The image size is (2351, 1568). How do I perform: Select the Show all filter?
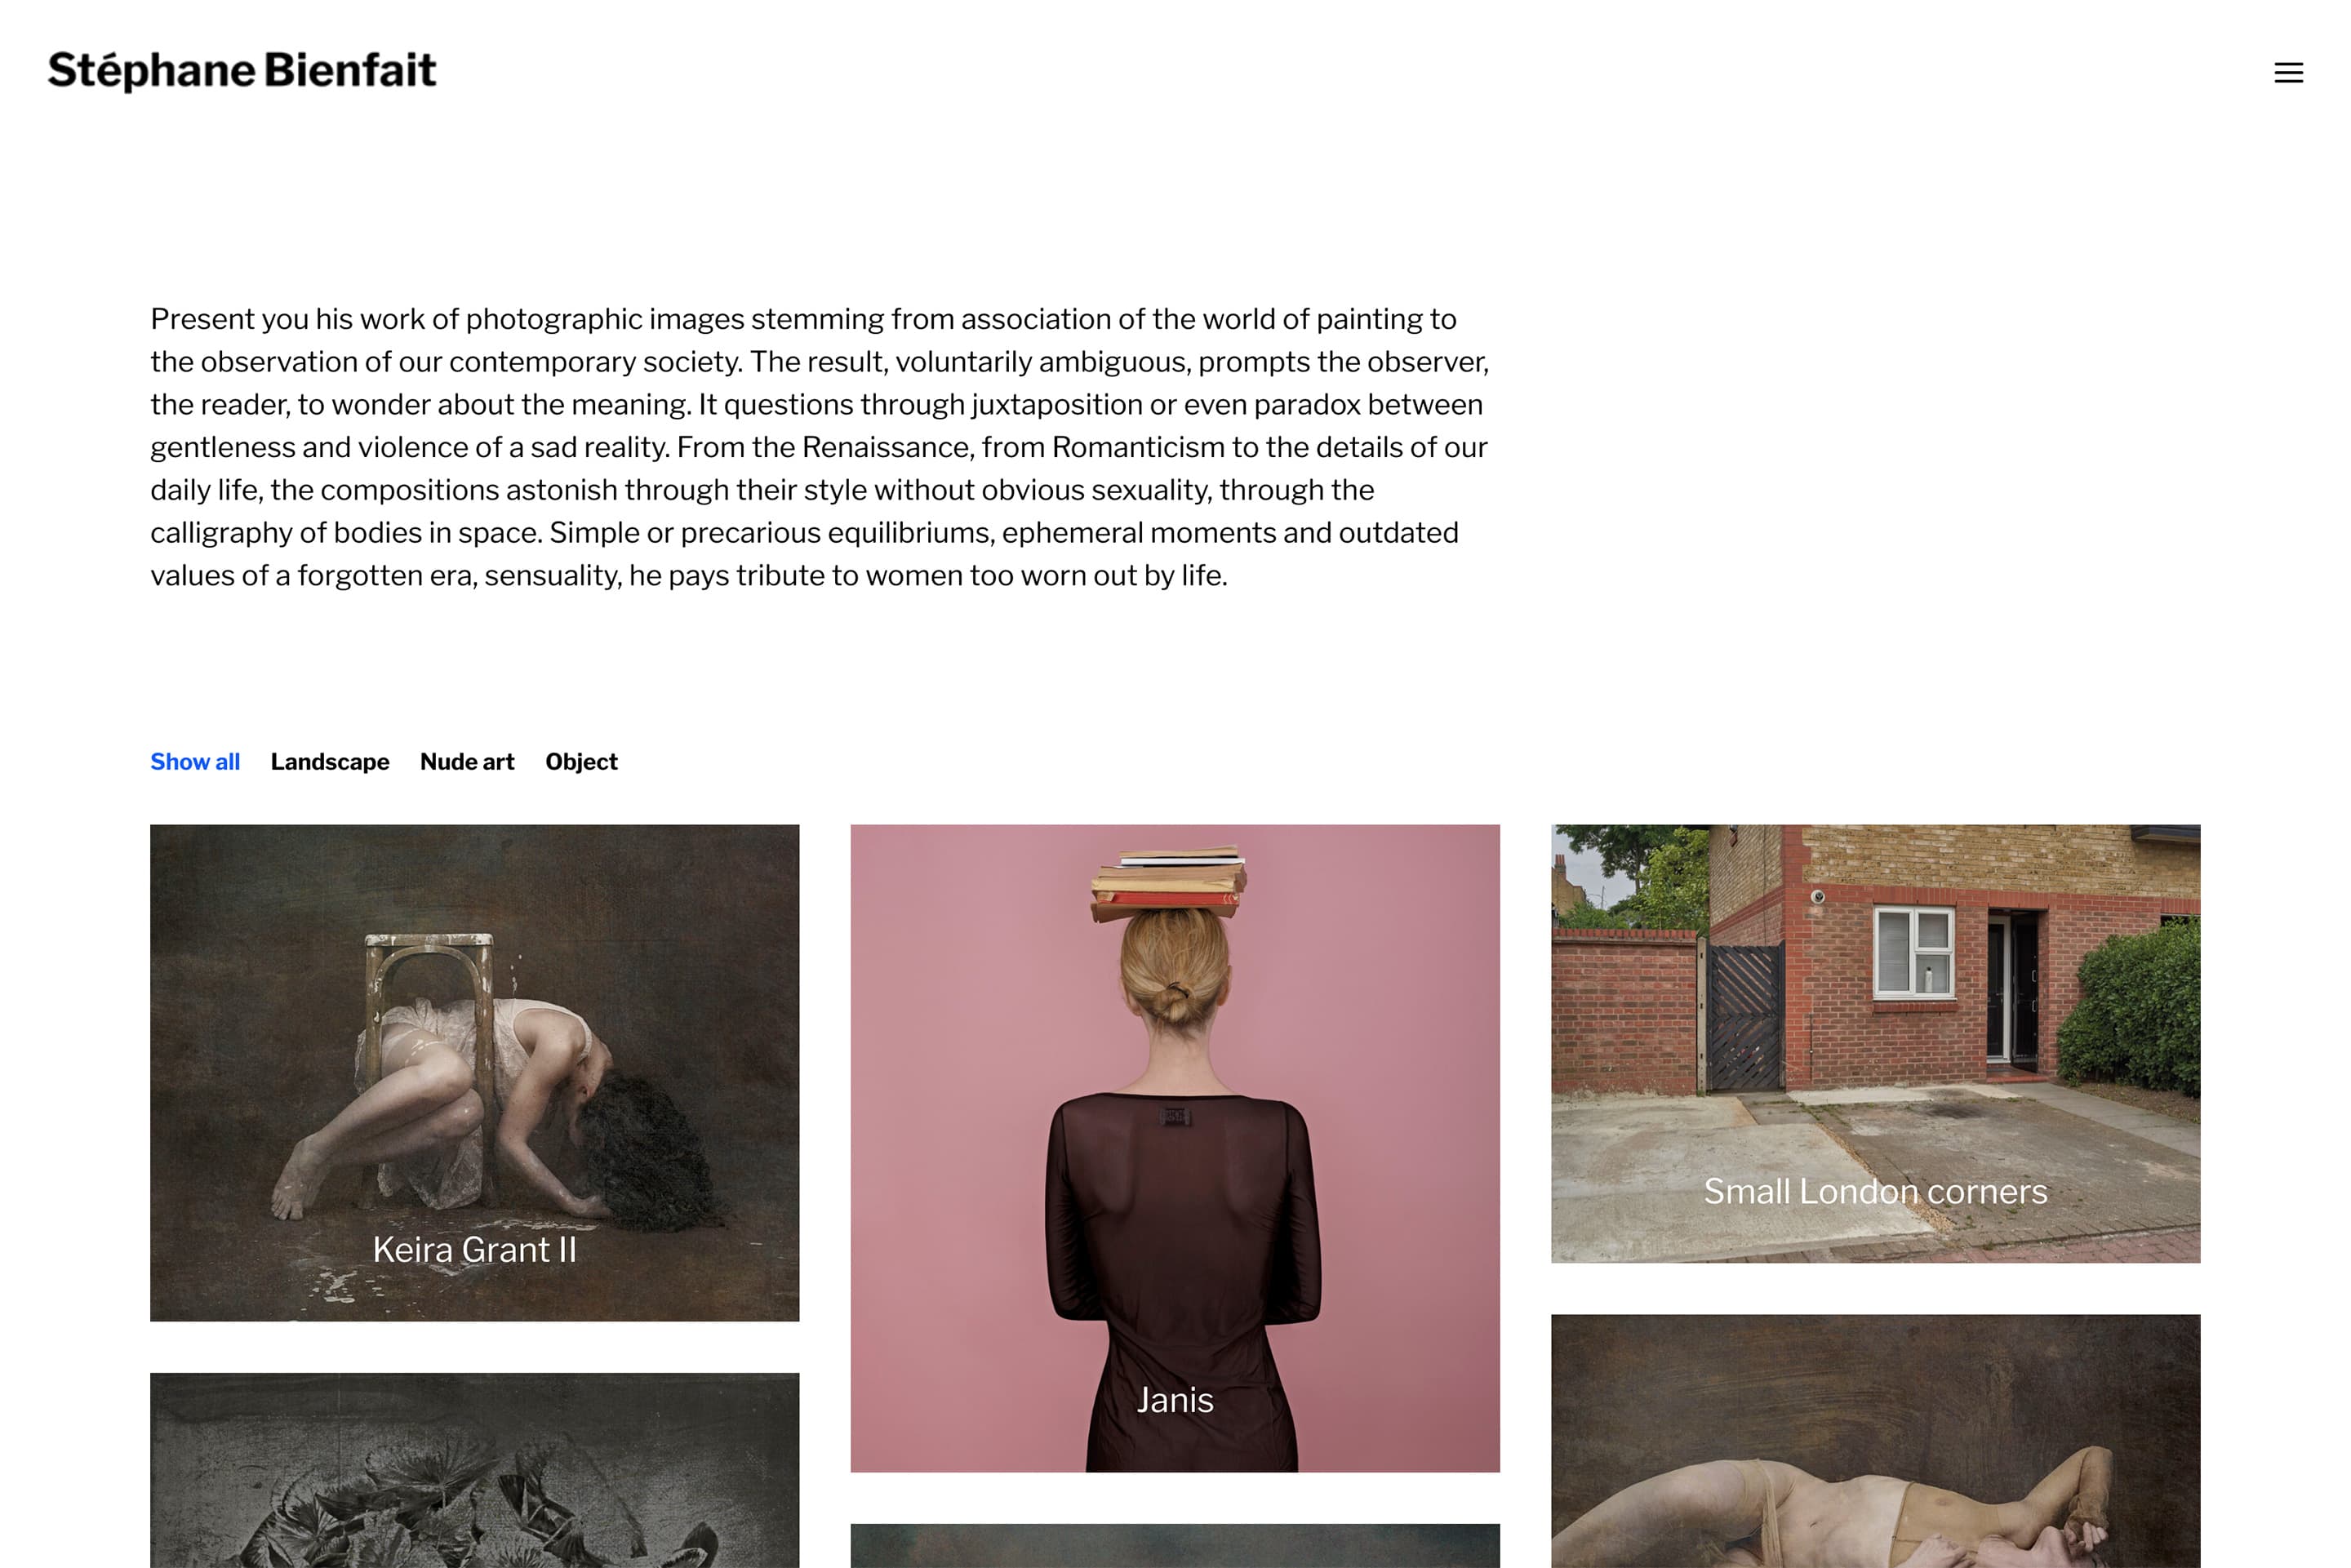coord(195,762)
